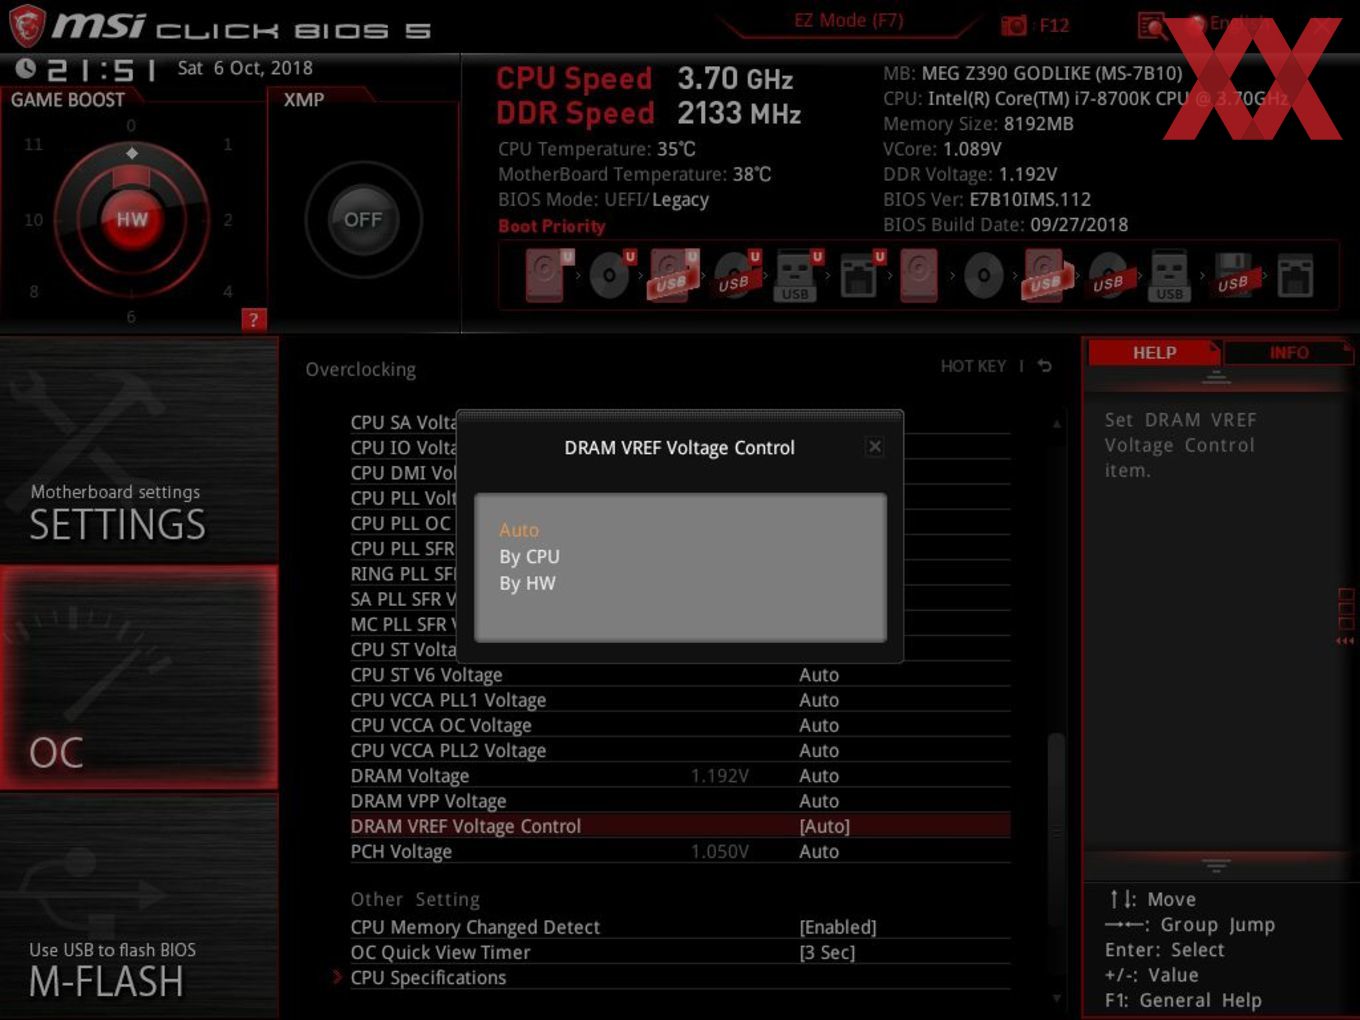Switch to EZ Mode (F7)
Viewport: 1360px width, 1020px height.
click(848, 20)
